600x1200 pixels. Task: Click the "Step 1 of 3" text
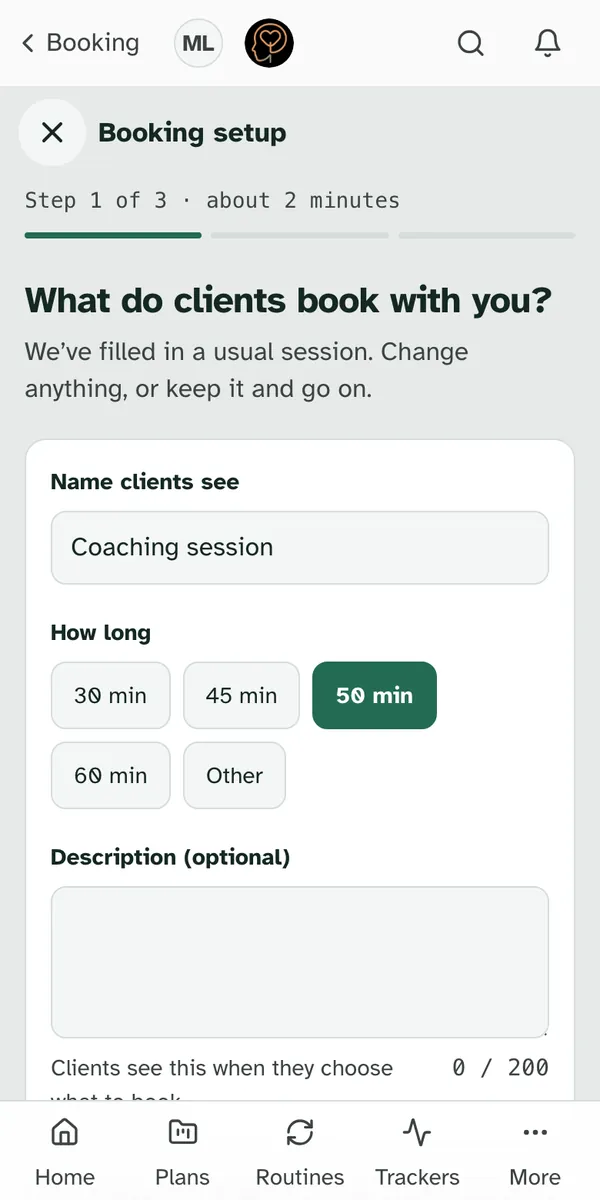[x=96, y=200]
